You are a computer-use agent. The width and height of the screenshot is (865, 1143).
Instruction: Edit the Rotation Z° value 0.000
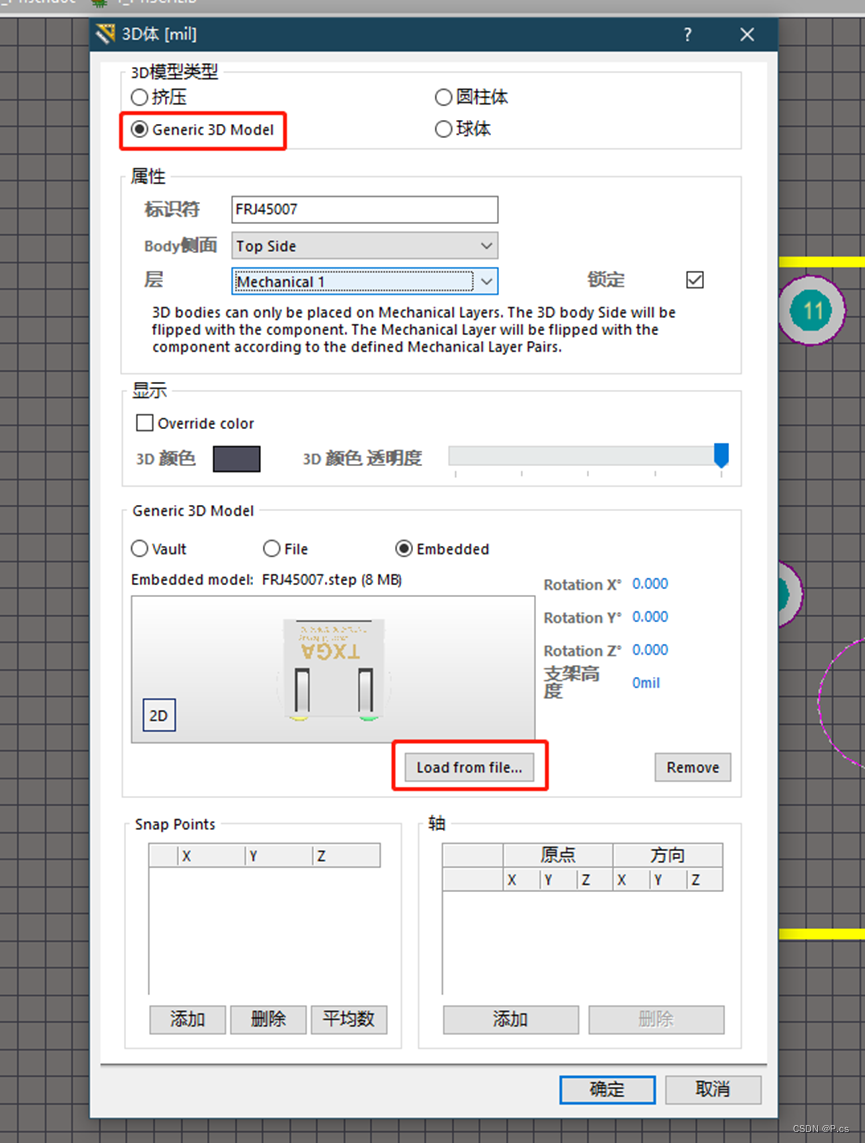click(650, 649)
